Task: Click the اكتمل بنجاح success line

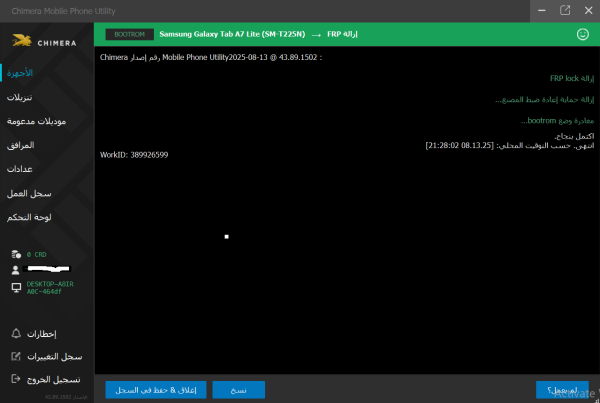Action: point(574,136)
